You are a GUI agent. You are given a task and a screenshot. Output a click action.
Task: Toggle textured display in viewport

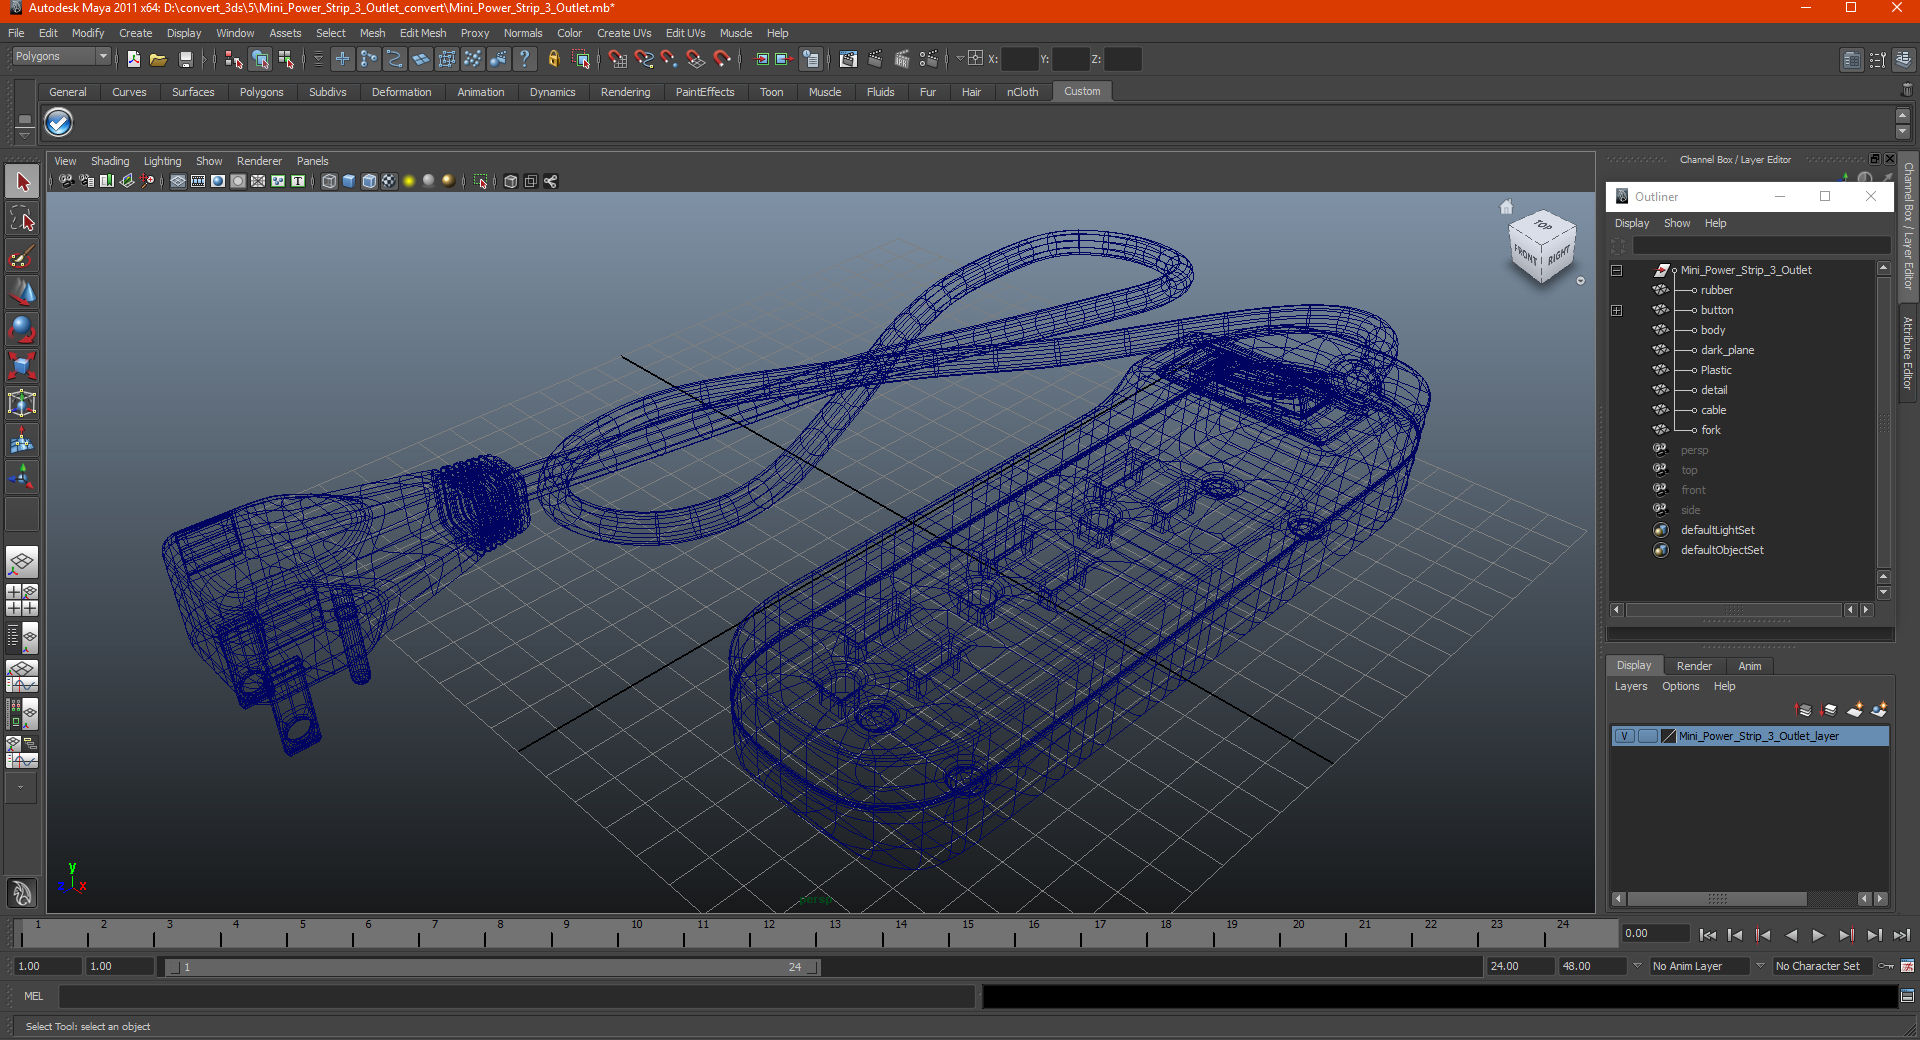click(x=389, y=181)
